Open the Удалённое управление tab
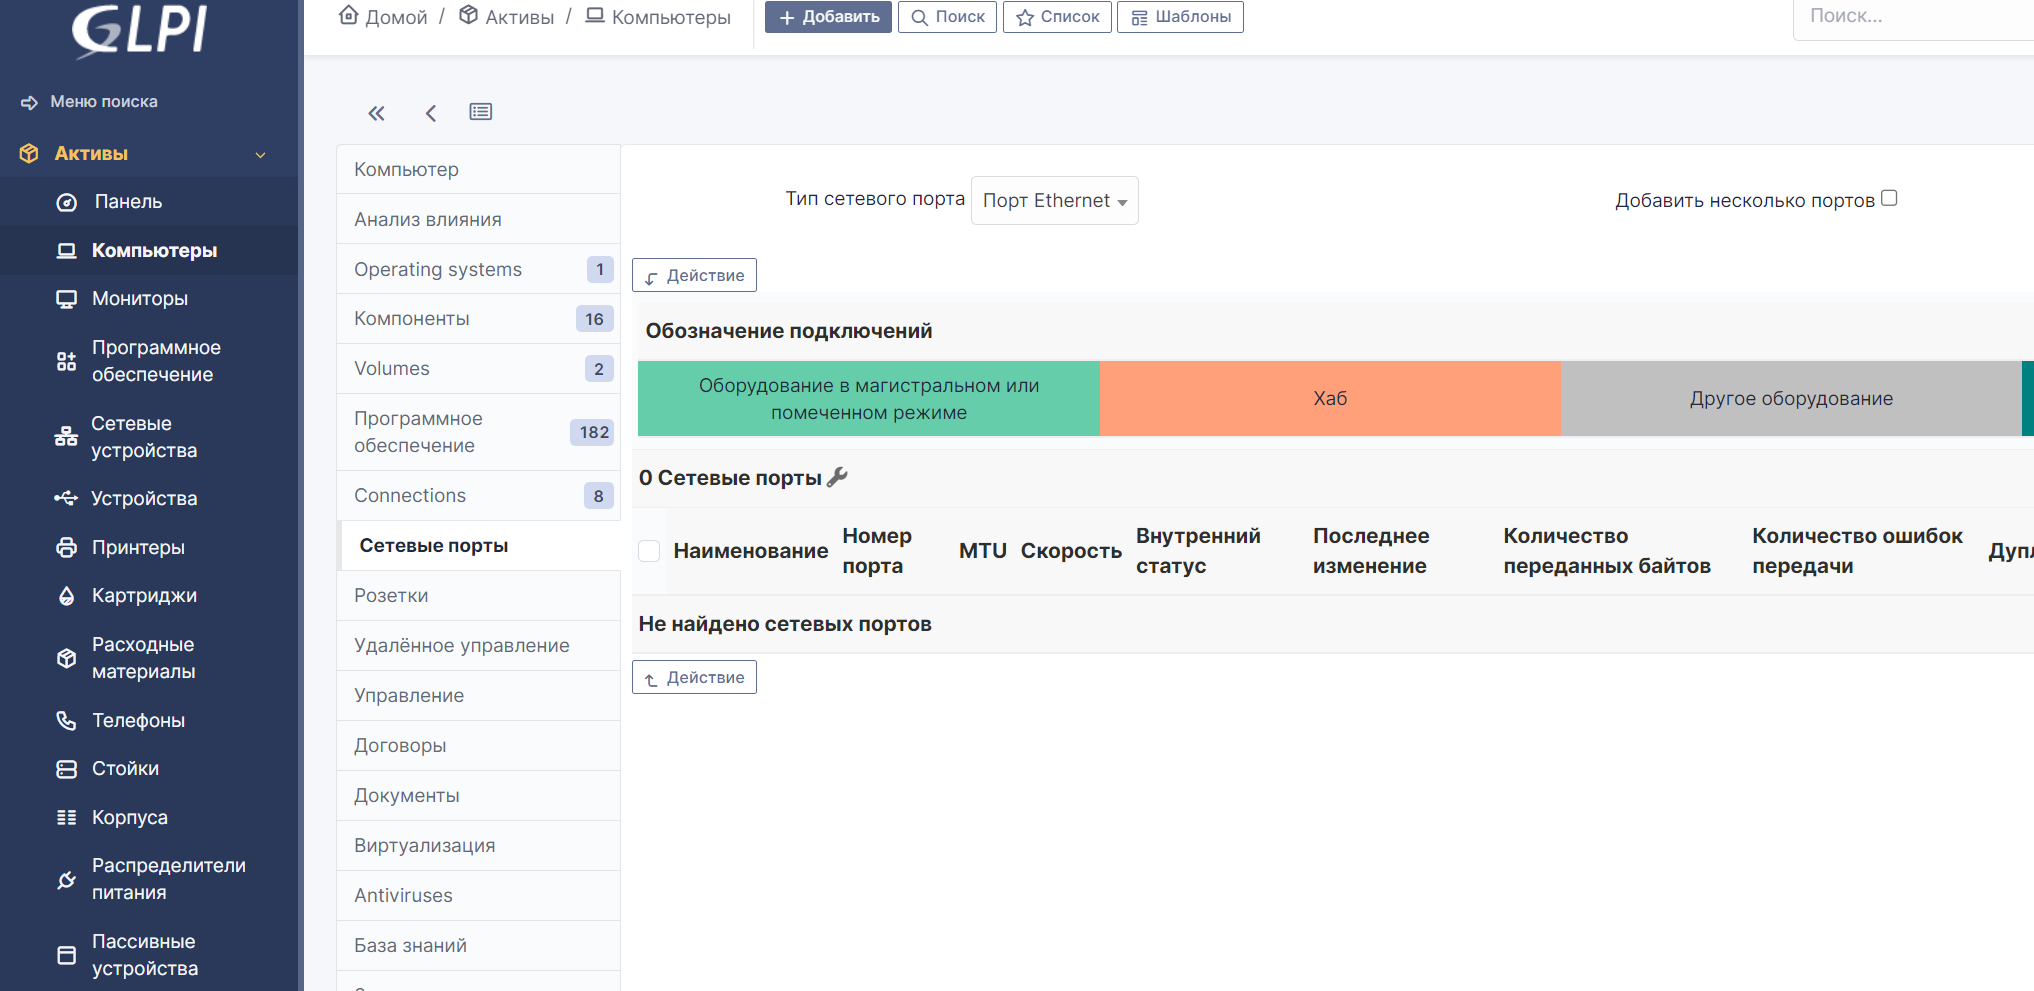Image resolution: width=2034 pixels, height=991 pixels. (478, 646)
